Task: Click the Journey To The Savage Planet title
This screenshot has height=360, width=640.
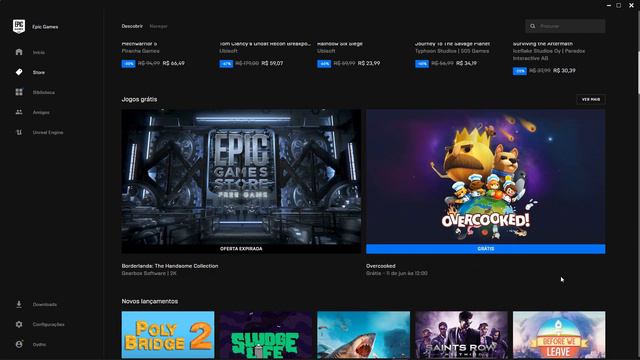Action: (452, 44)
